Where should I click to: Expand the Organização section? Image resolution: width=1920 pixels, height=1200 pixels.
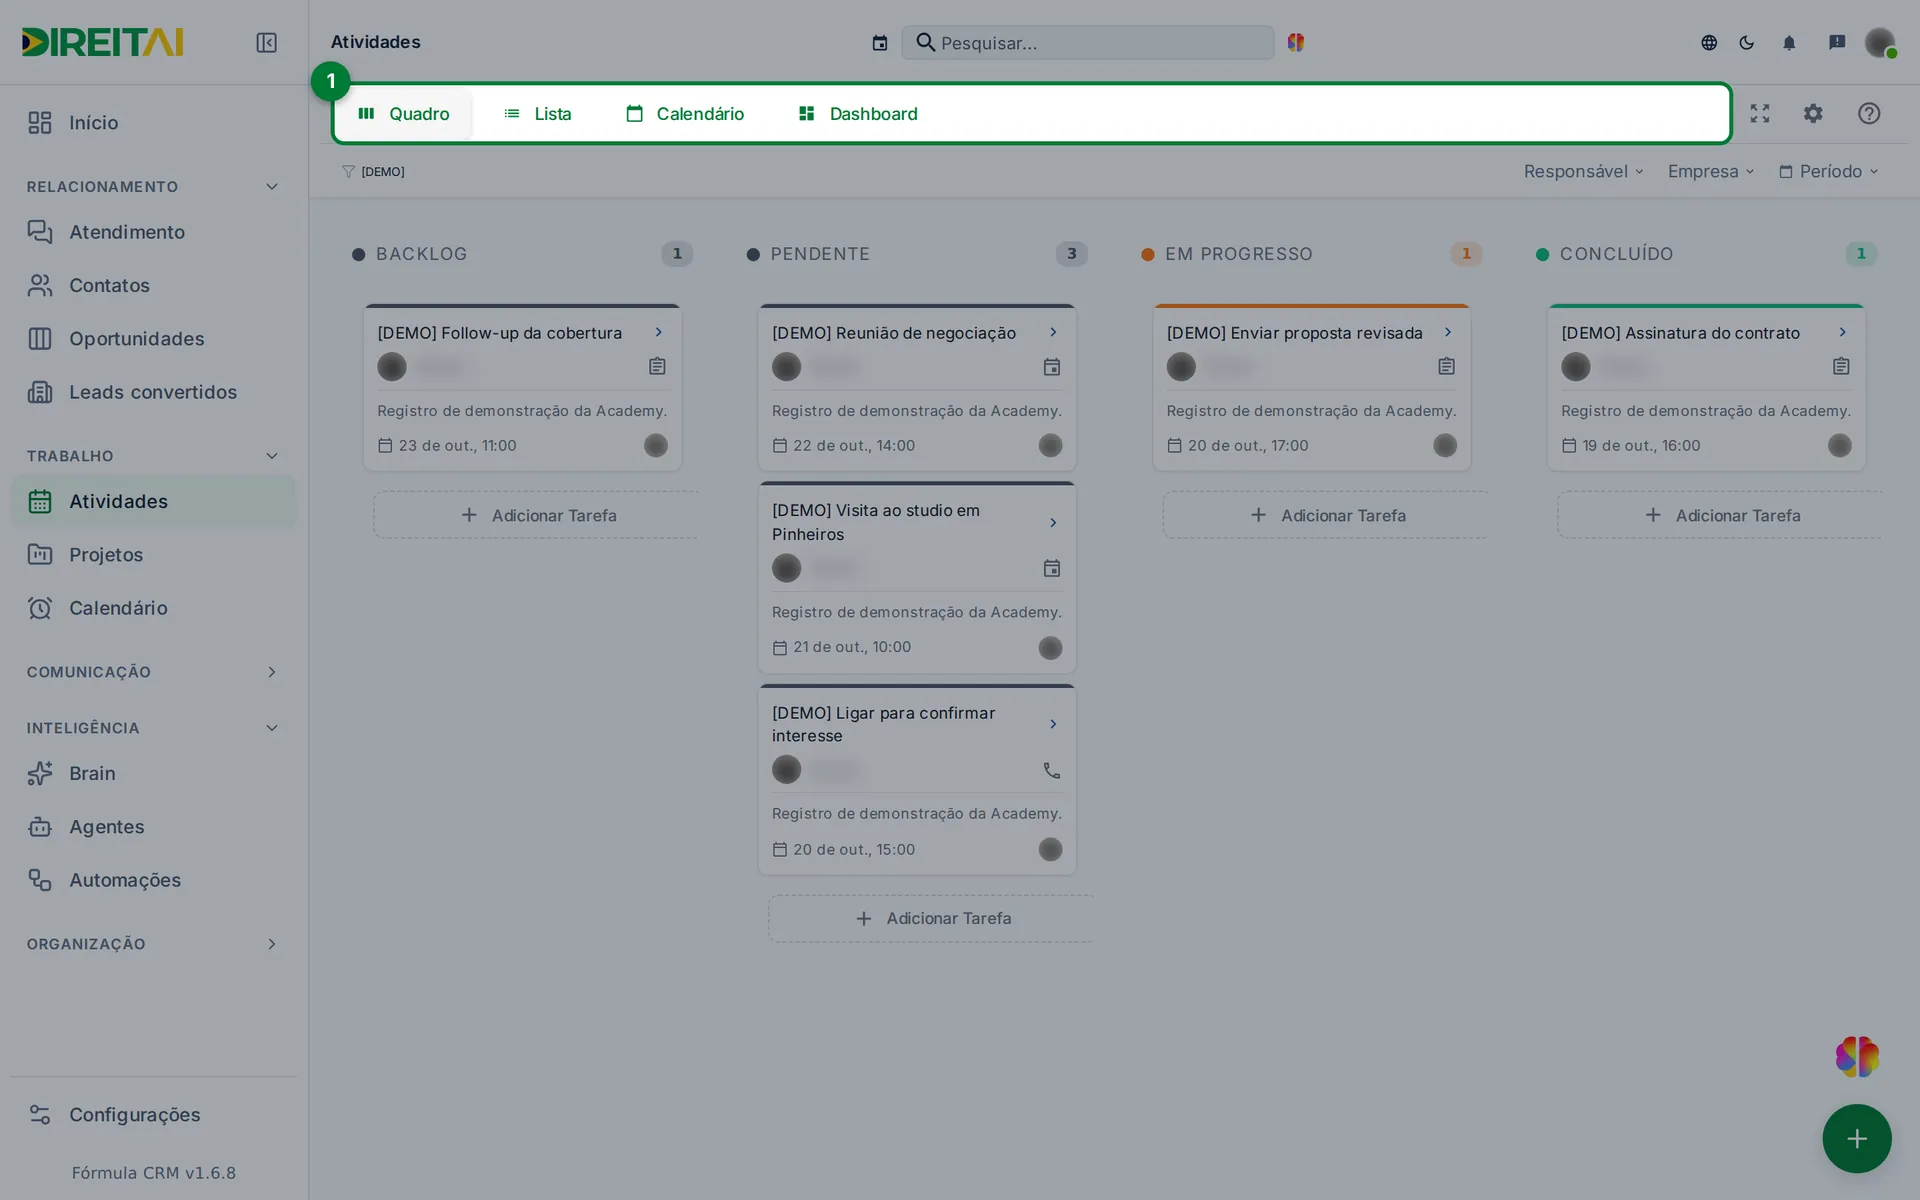[272, 944]
